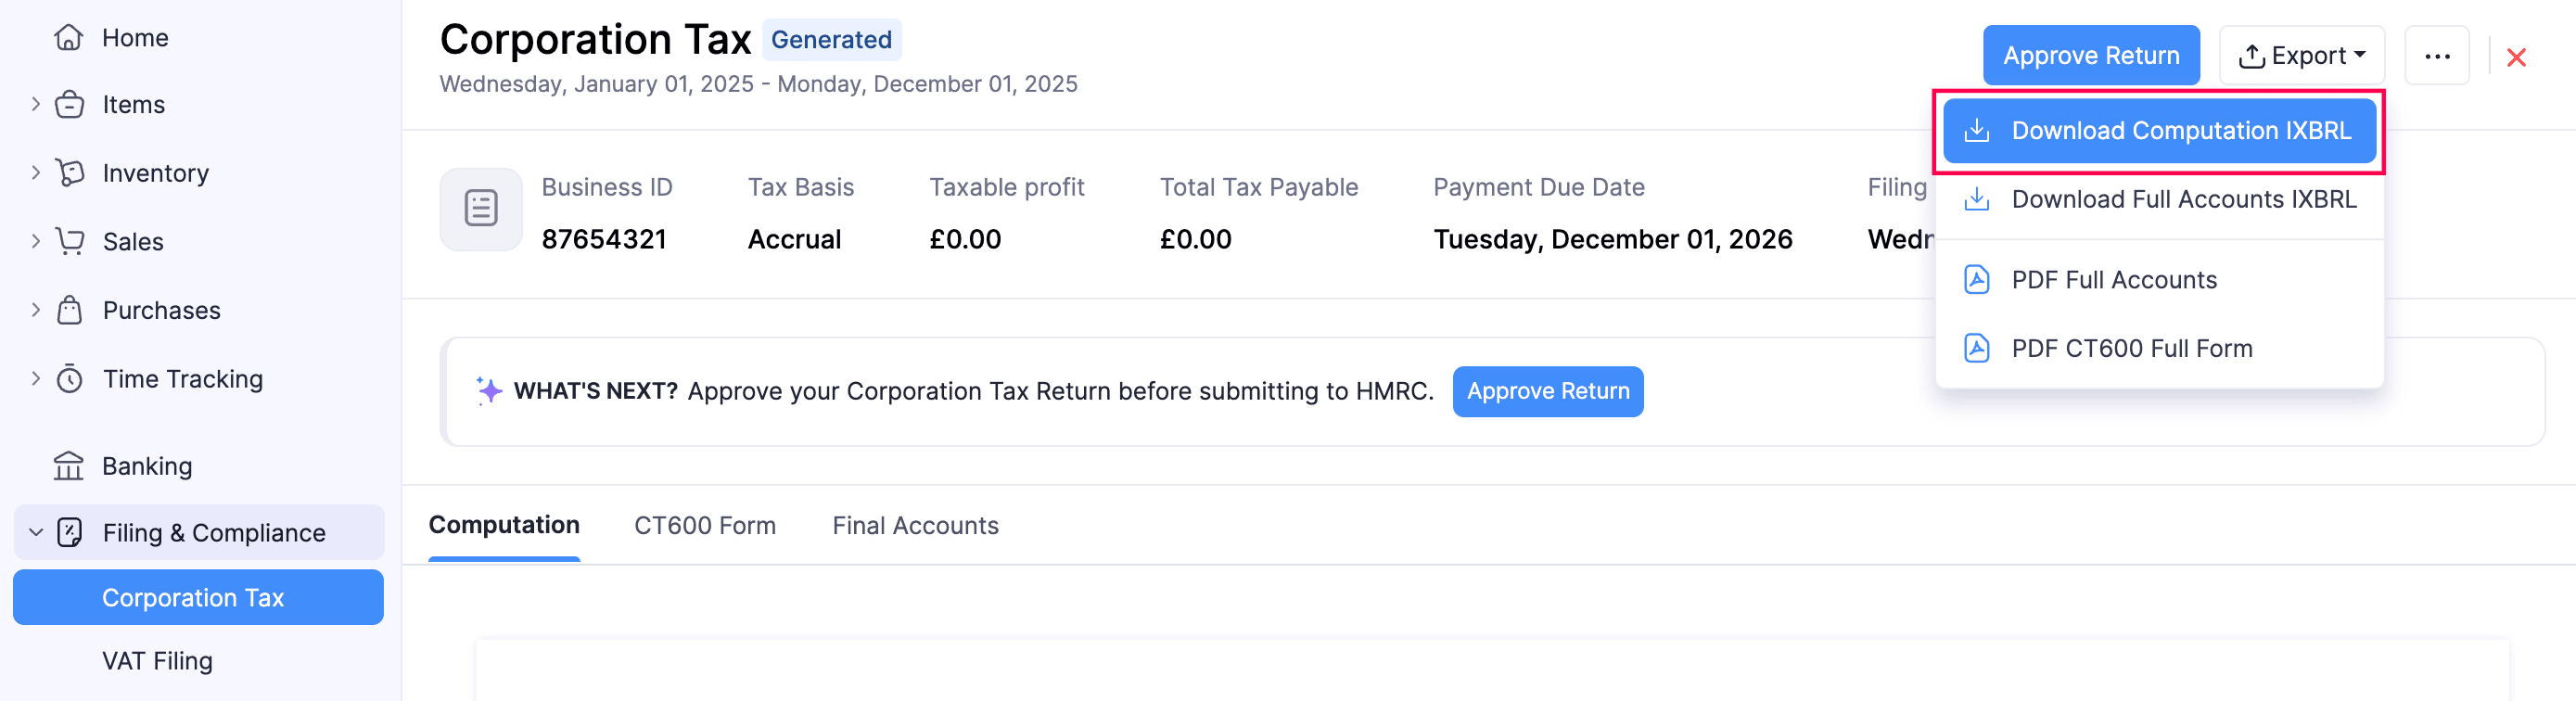2576x701 pixels.
Task: Click the document icon beside Business ID
Action: click(x=481, y=209)
